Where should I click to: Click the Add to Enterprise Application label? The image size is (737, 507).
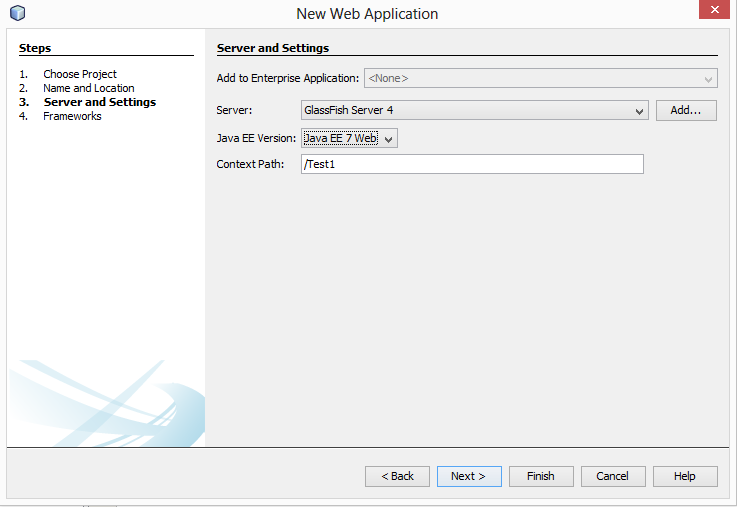click(x=288, y=78)
